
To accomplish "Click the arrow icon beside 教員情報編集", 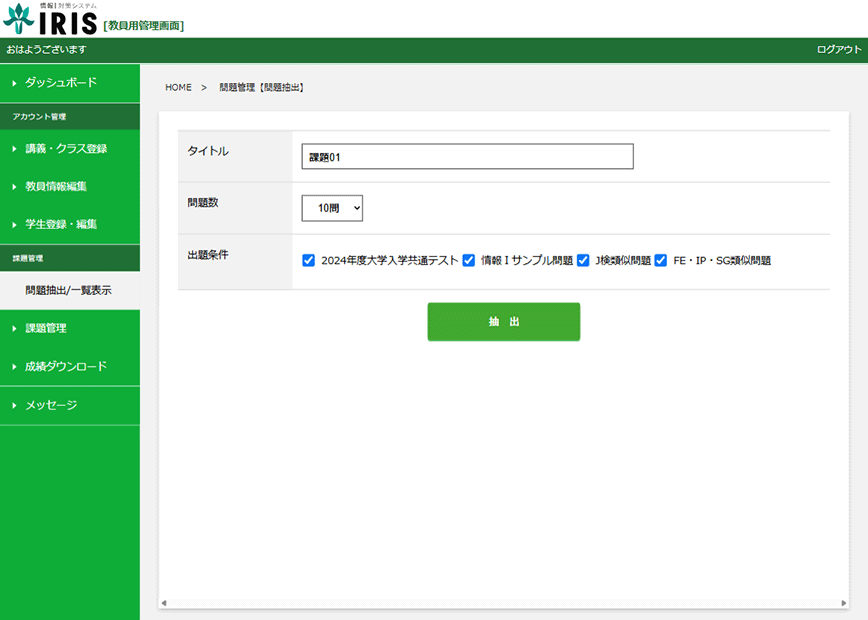I will (x=14, y=187).
